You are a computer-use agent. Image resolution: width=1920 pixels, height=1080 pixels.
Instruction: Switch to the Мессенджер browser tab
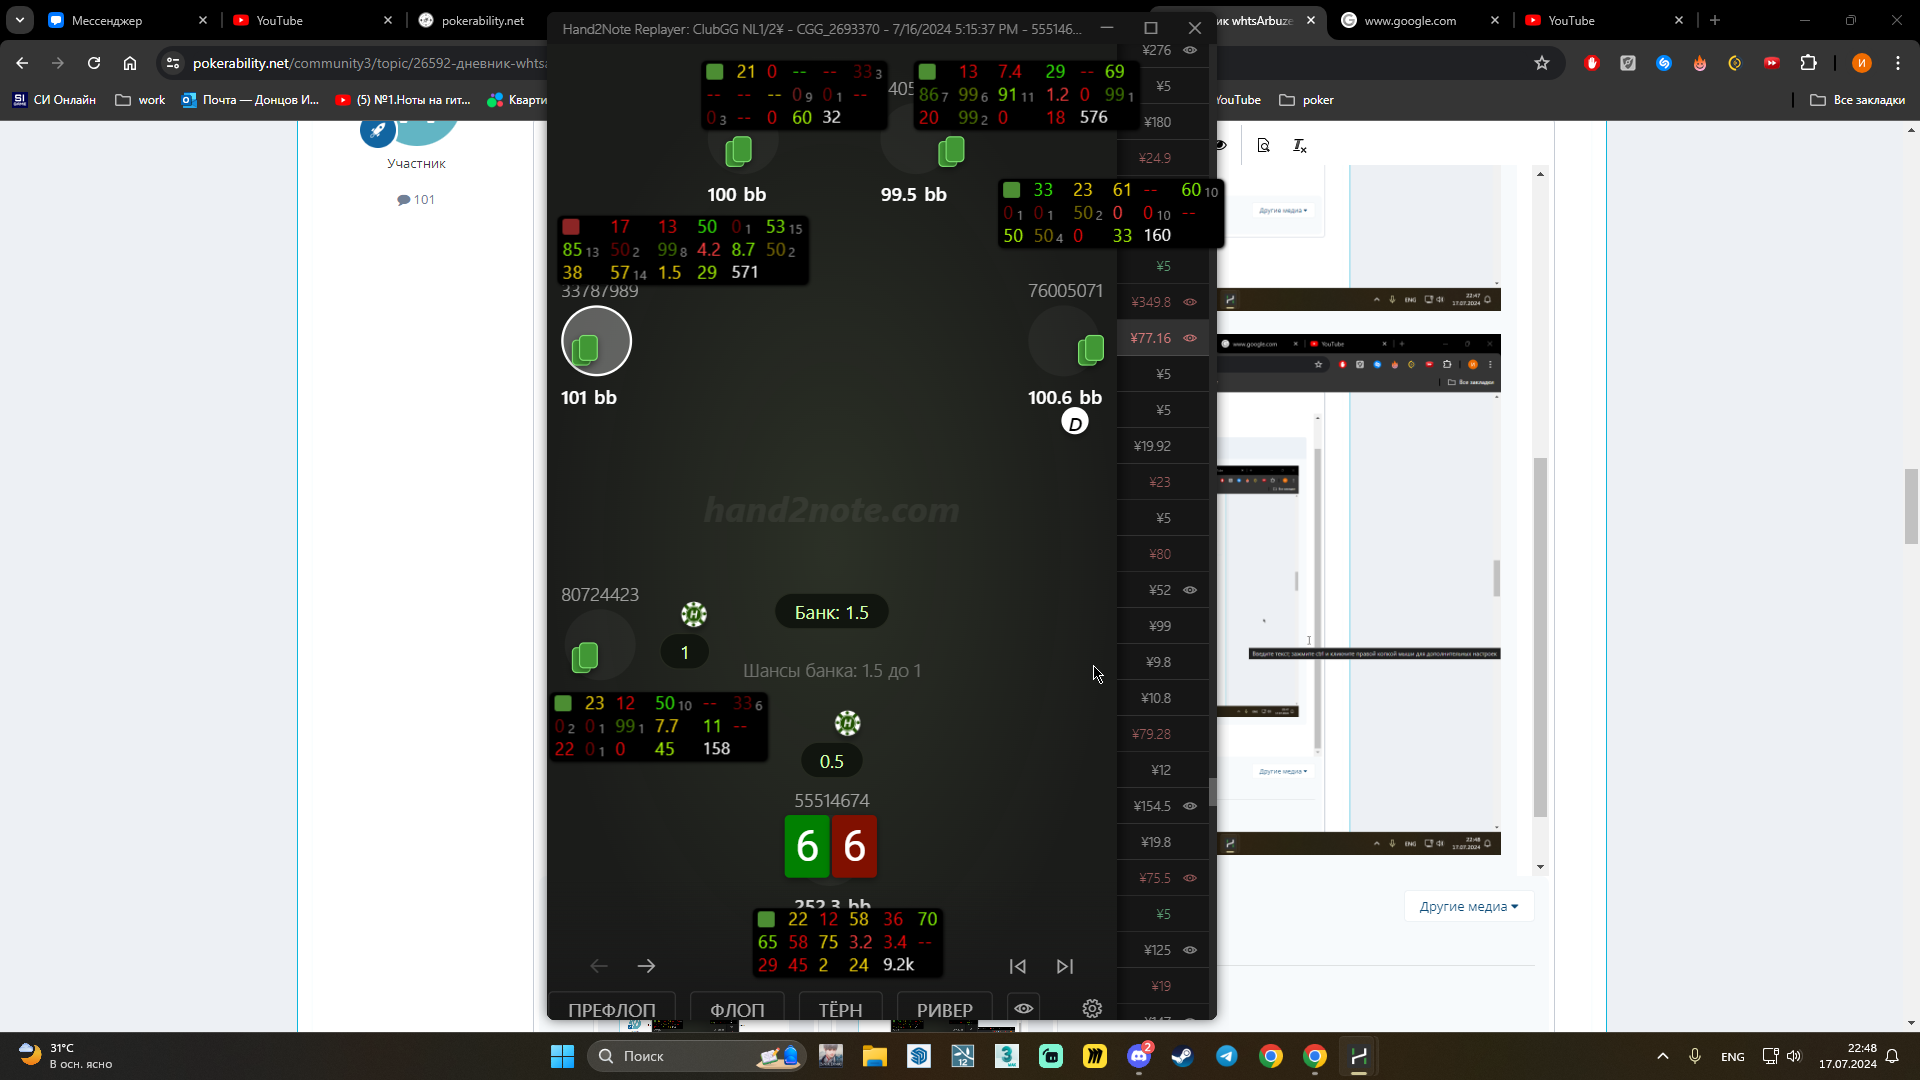[127, 20]
